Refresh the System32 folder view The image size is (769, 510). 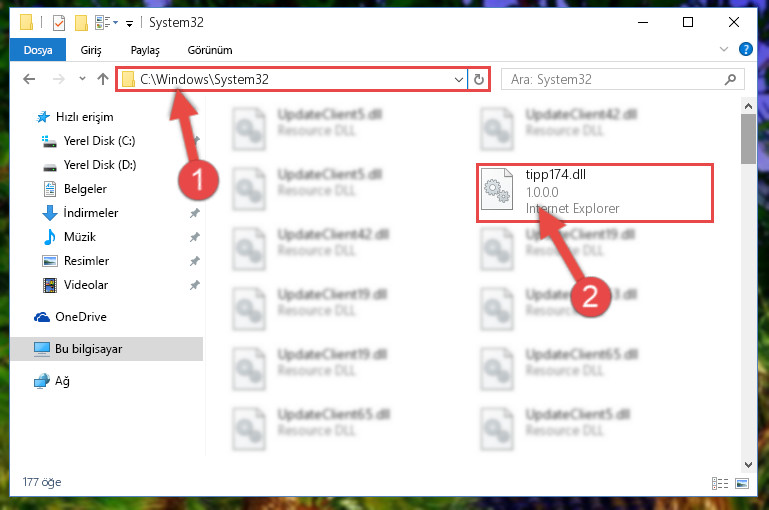click(x=479, y=79)
